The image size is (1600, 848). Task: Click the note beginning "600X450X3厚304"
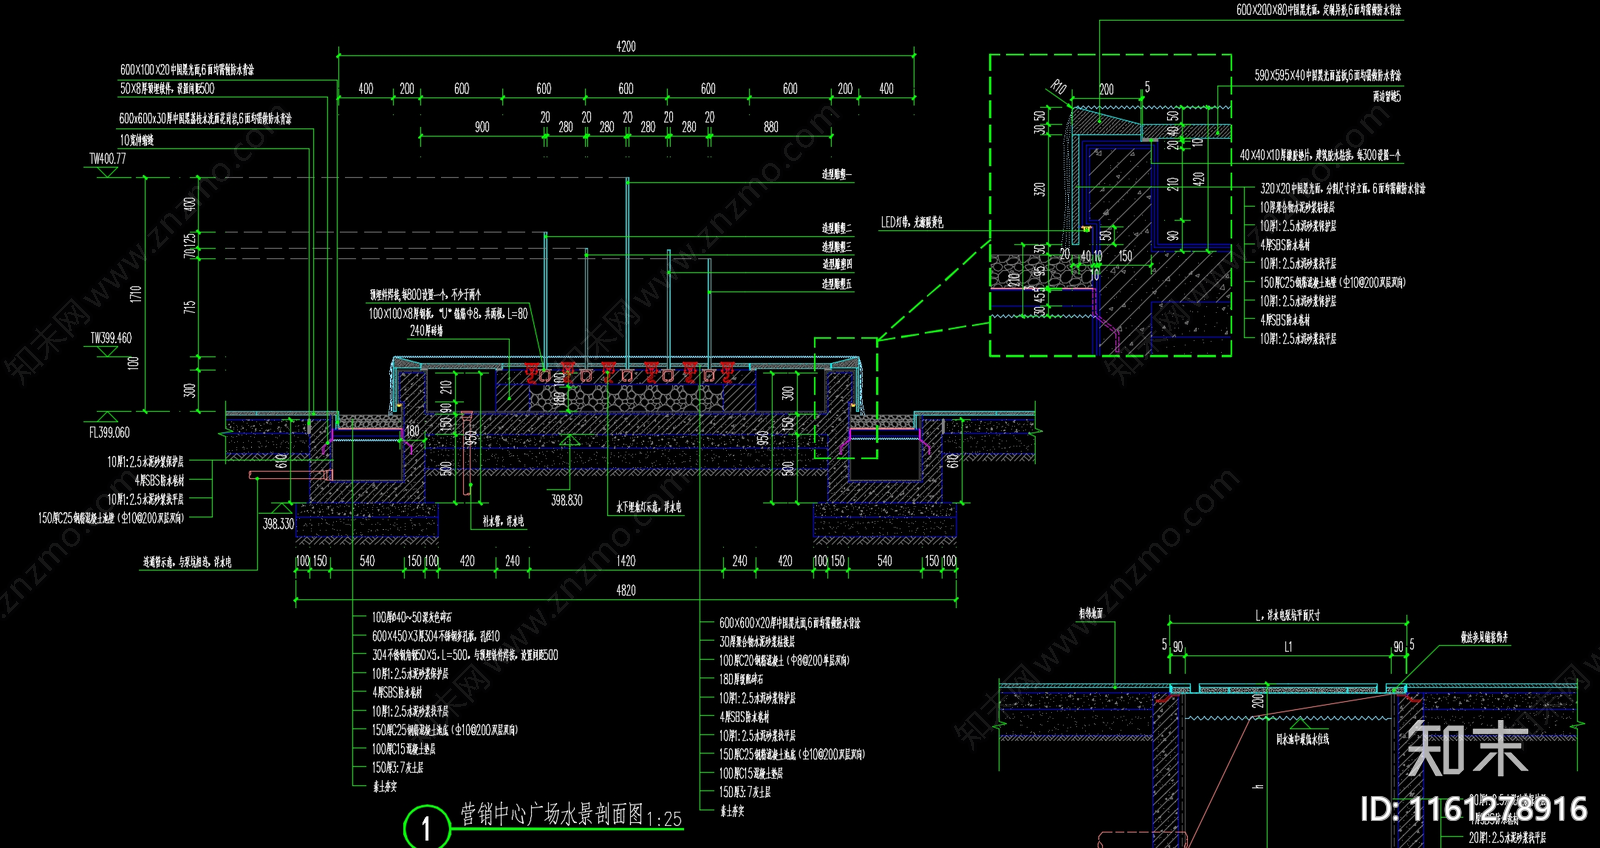(436, 636)
